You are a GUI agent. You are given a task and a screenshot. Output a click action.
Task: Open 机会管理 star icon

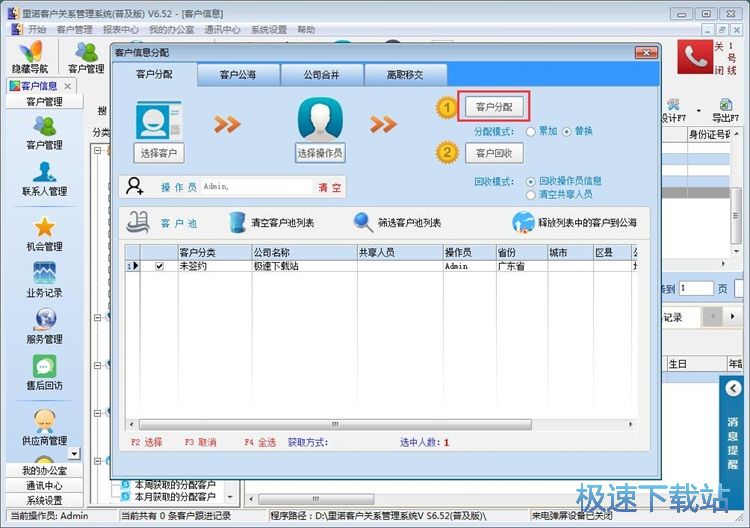(x=44, y=227)
